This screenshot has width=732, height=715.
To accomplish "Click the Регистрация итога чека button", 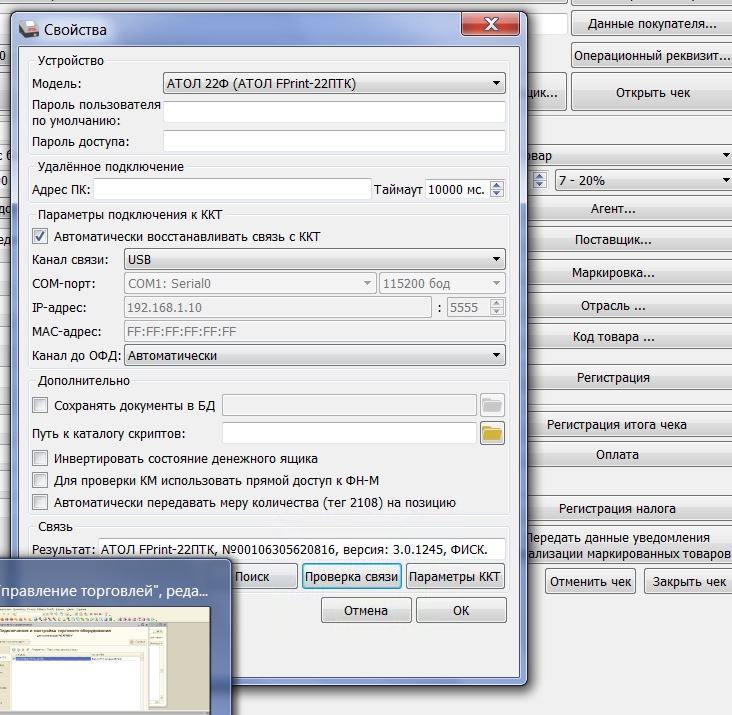I will click(616, 425).
